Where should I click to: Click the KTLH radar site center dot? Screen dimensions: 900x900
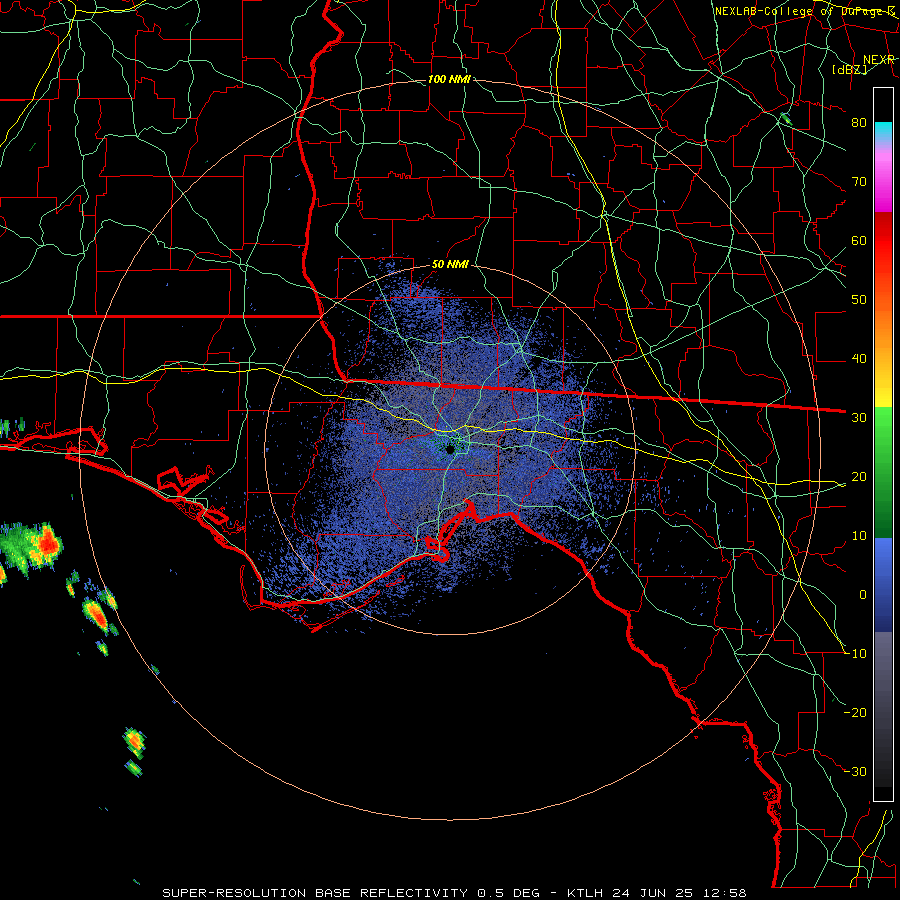click(451, 449)
